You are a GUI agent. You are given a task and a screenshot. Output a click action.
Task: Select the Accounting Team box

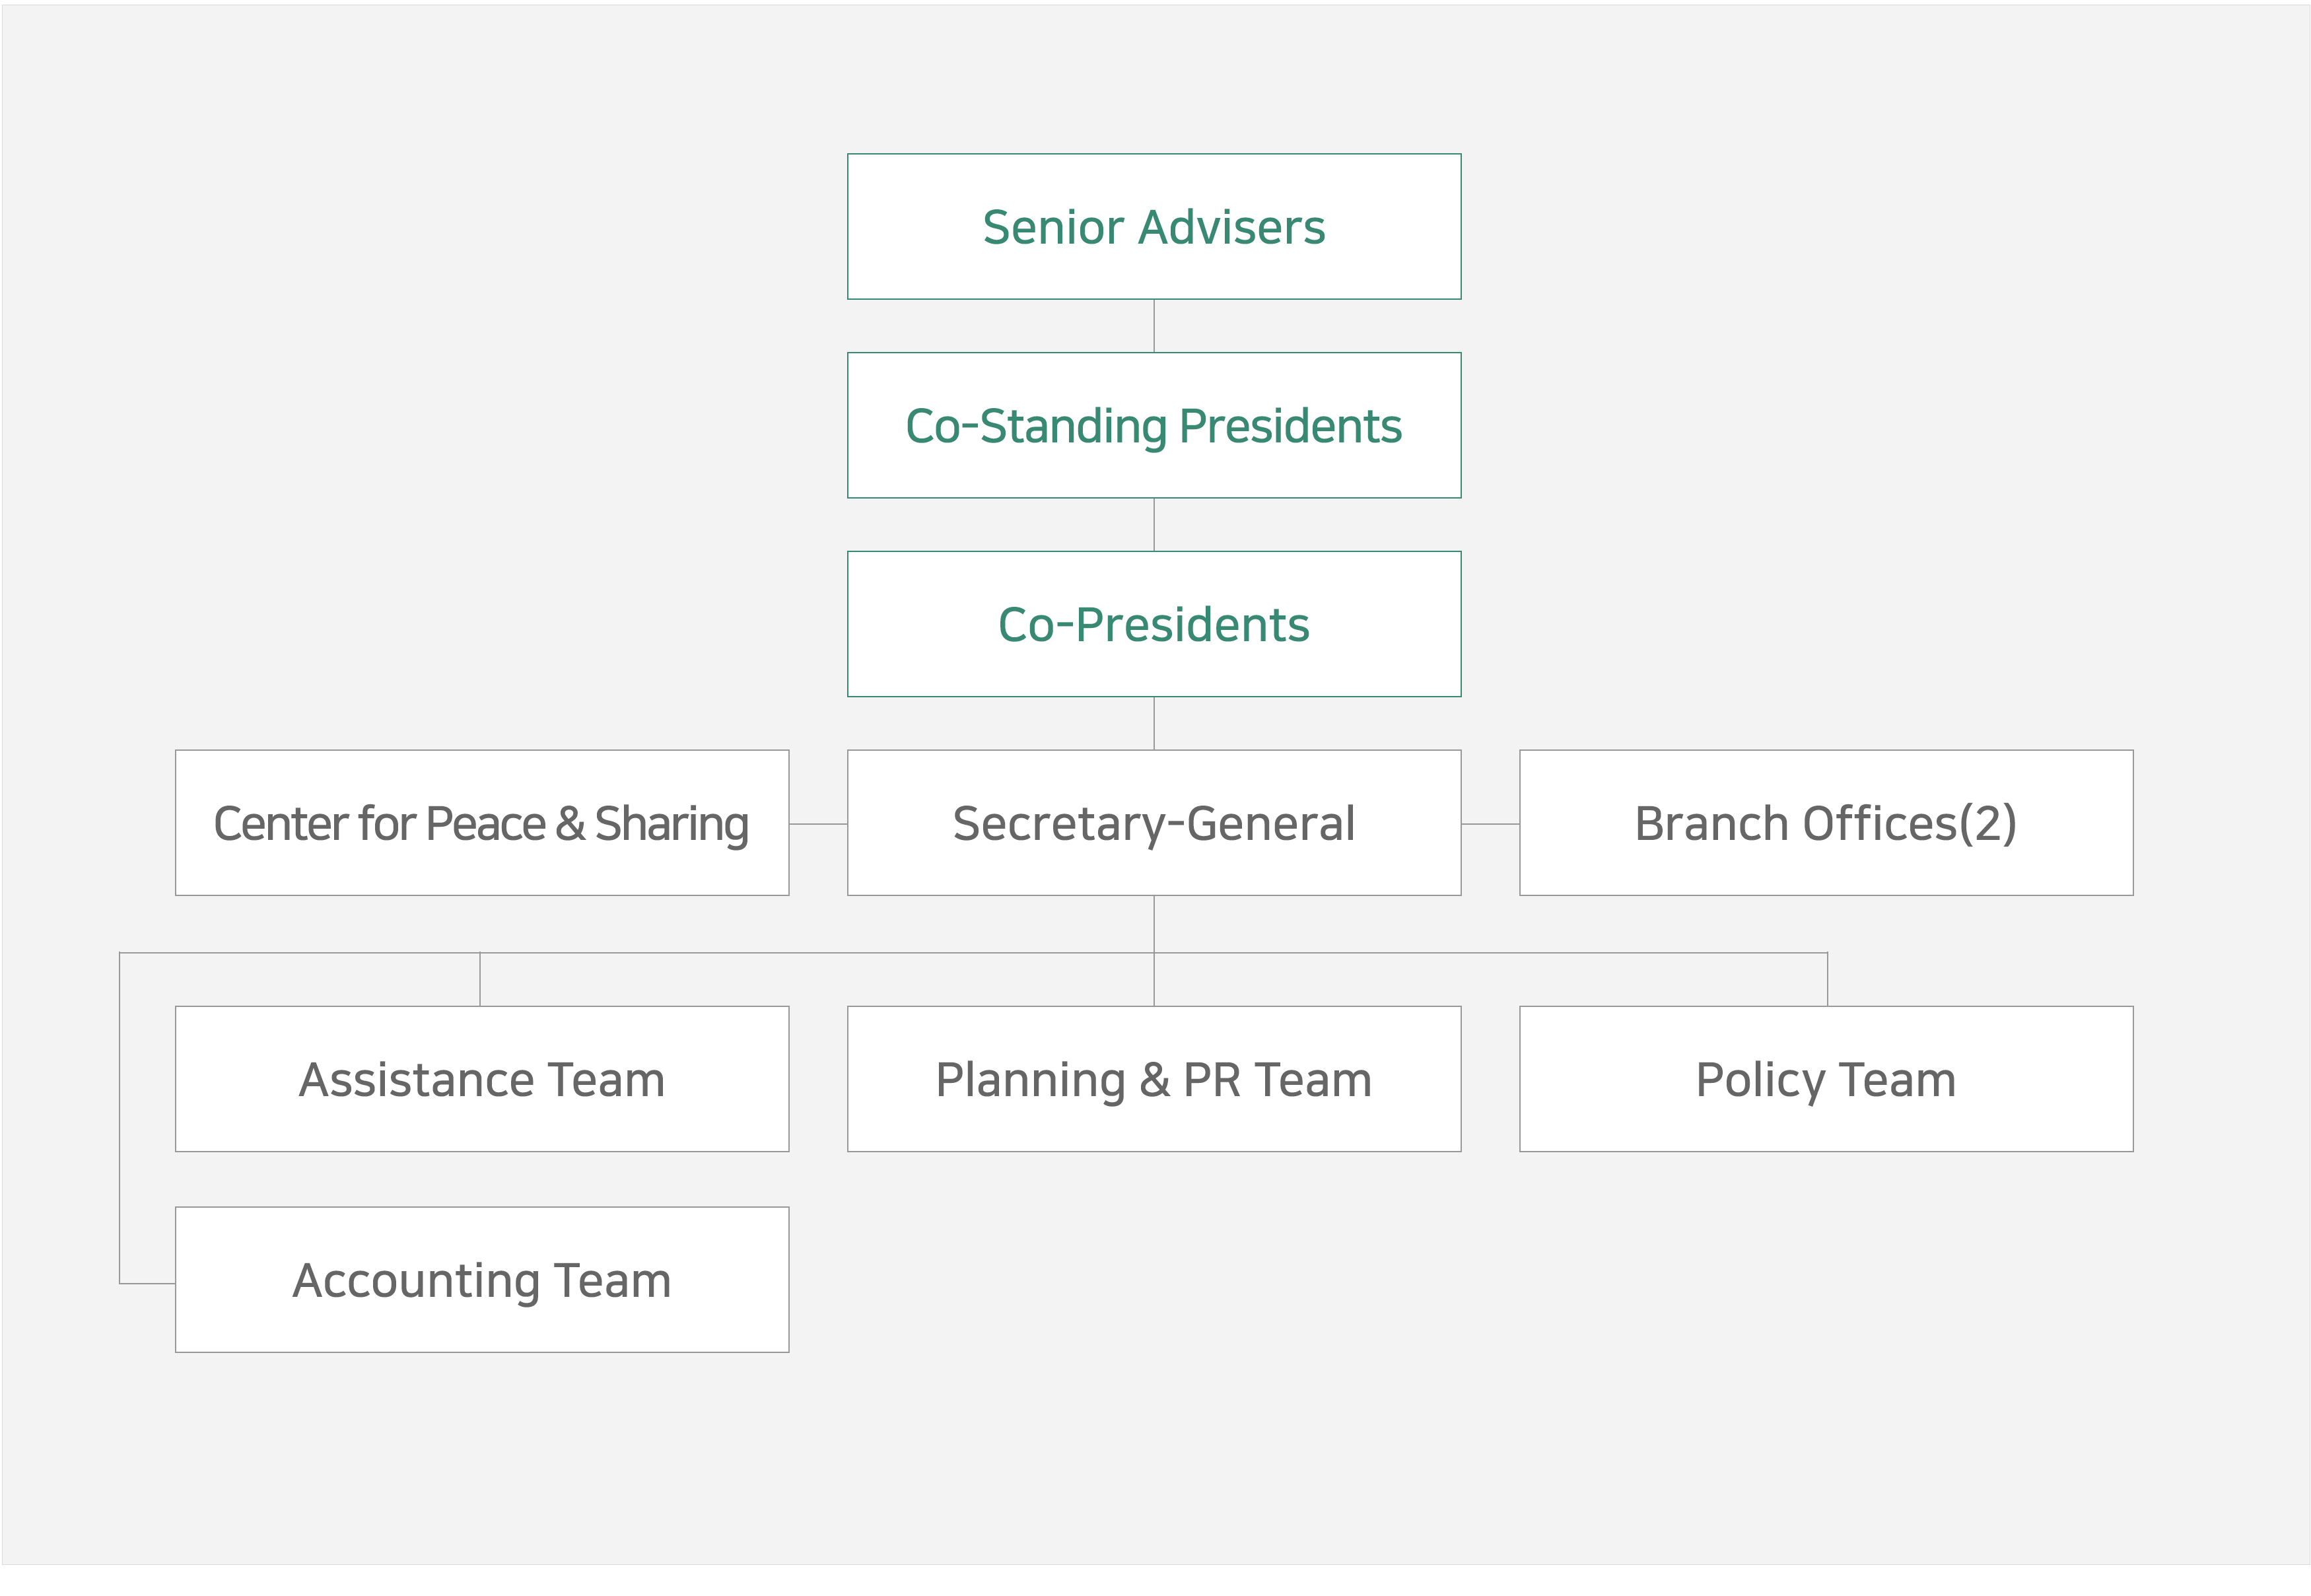click(482, 1280)
